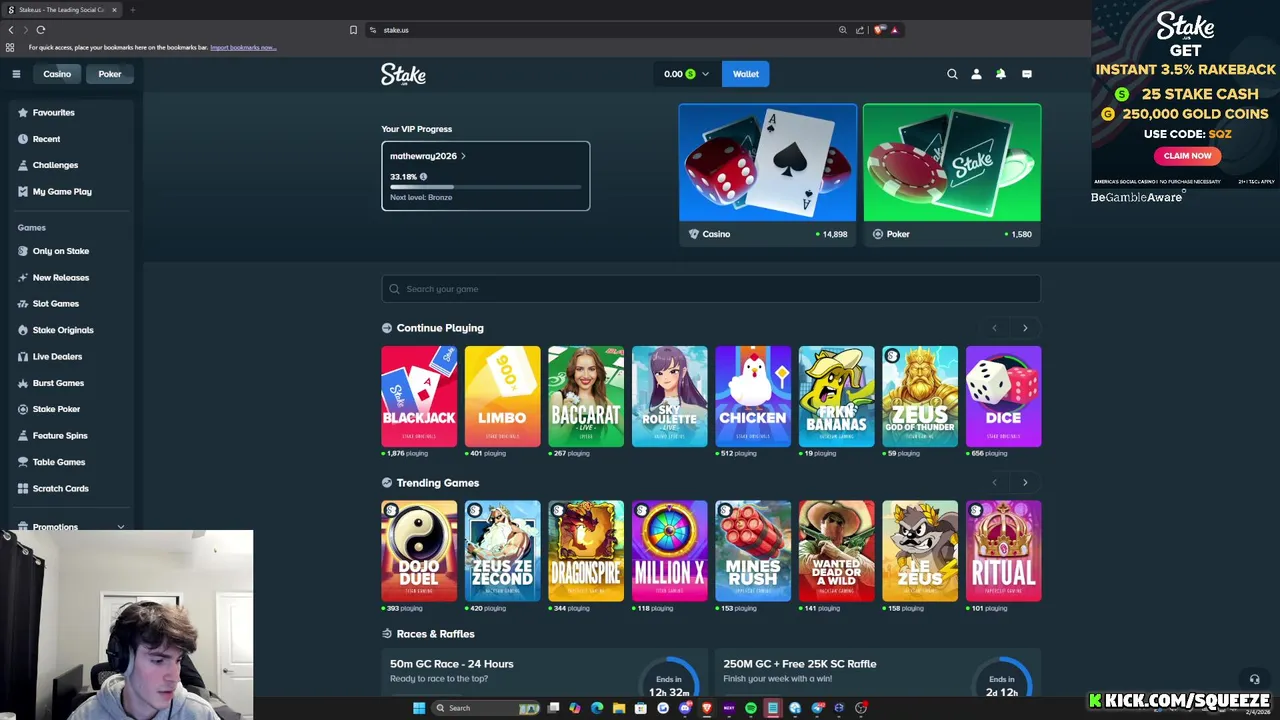This screenshot has width=1280, height=720.
Task: Open the 250M GC + Free 25K SC Raffle card
Action: (877, 672)
